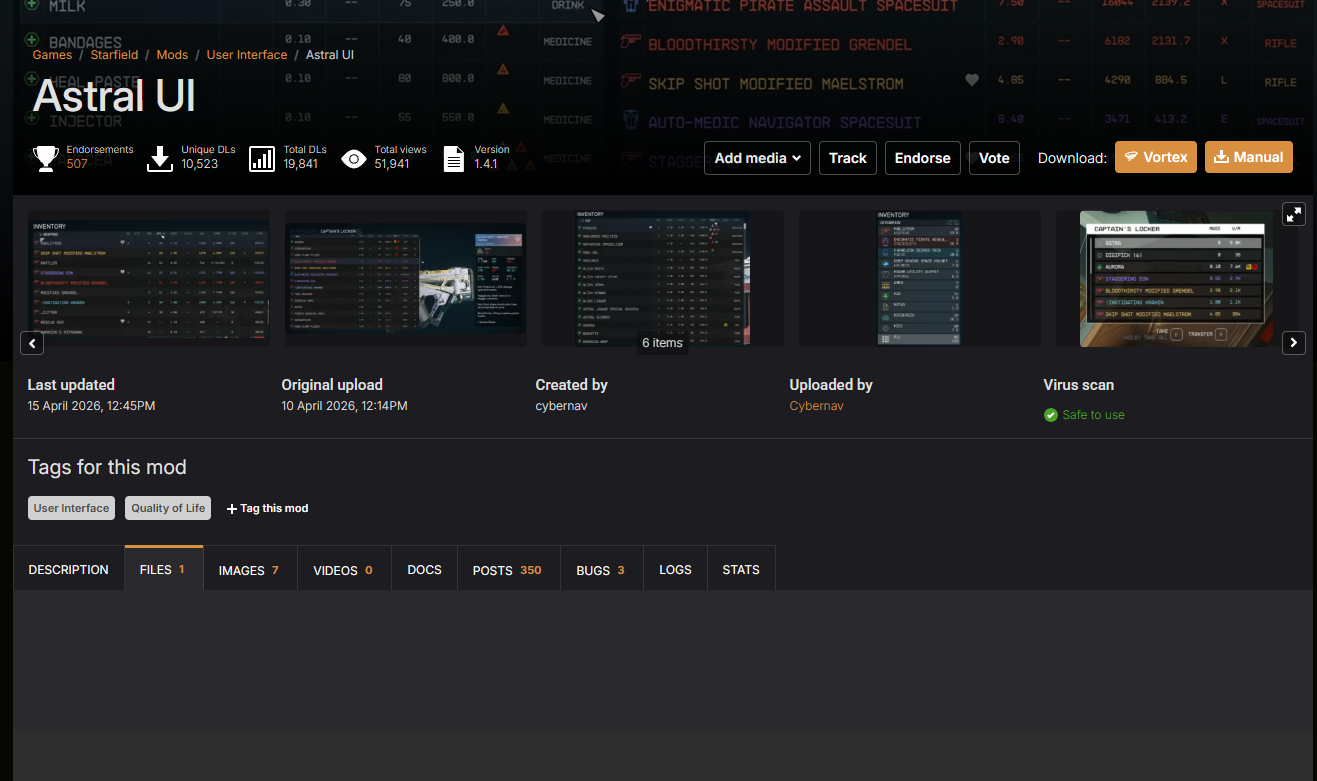Advance the gallery to the next image

(1294, 343)
